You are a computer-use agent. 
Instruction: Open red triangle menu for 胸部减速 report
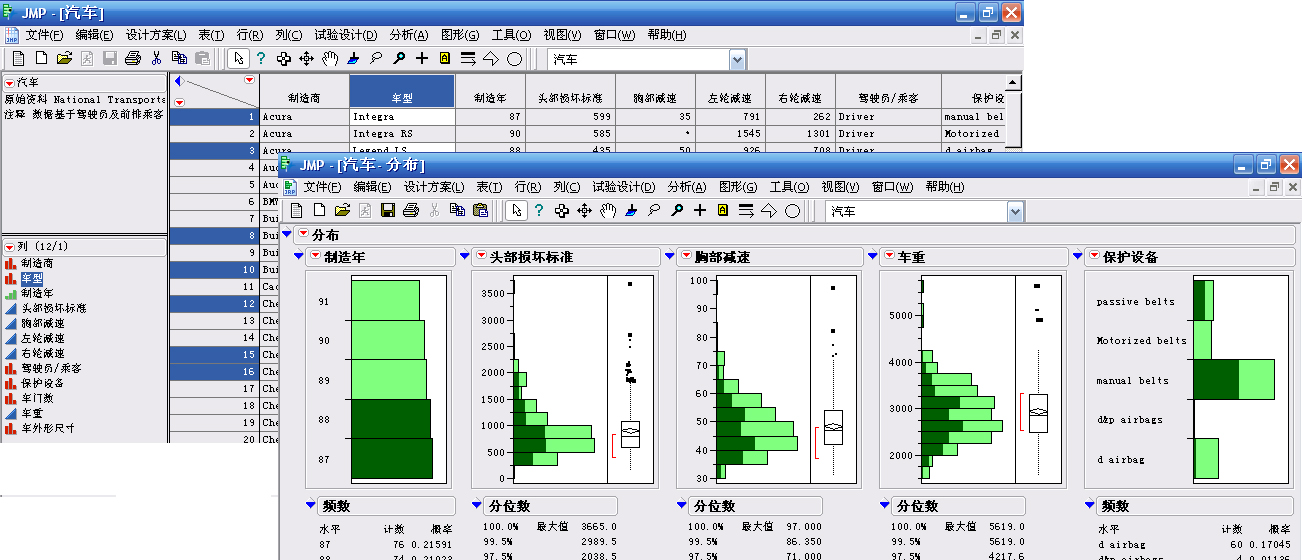point(685,257)
